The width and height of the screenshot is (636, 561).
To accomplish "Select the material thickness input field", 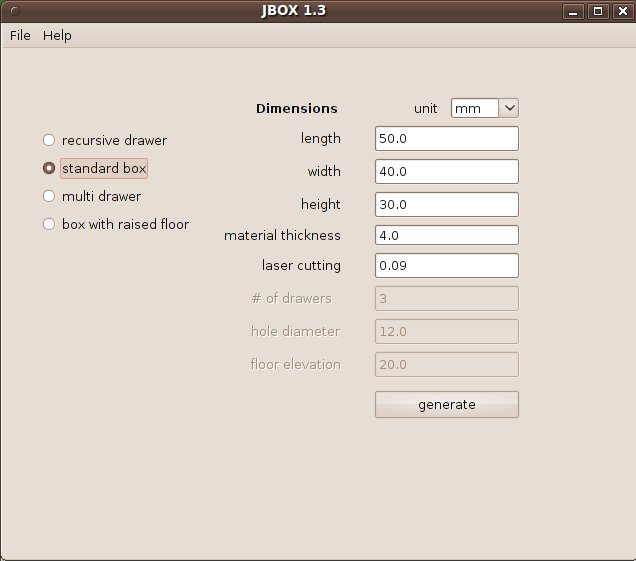I will (446, 235).
